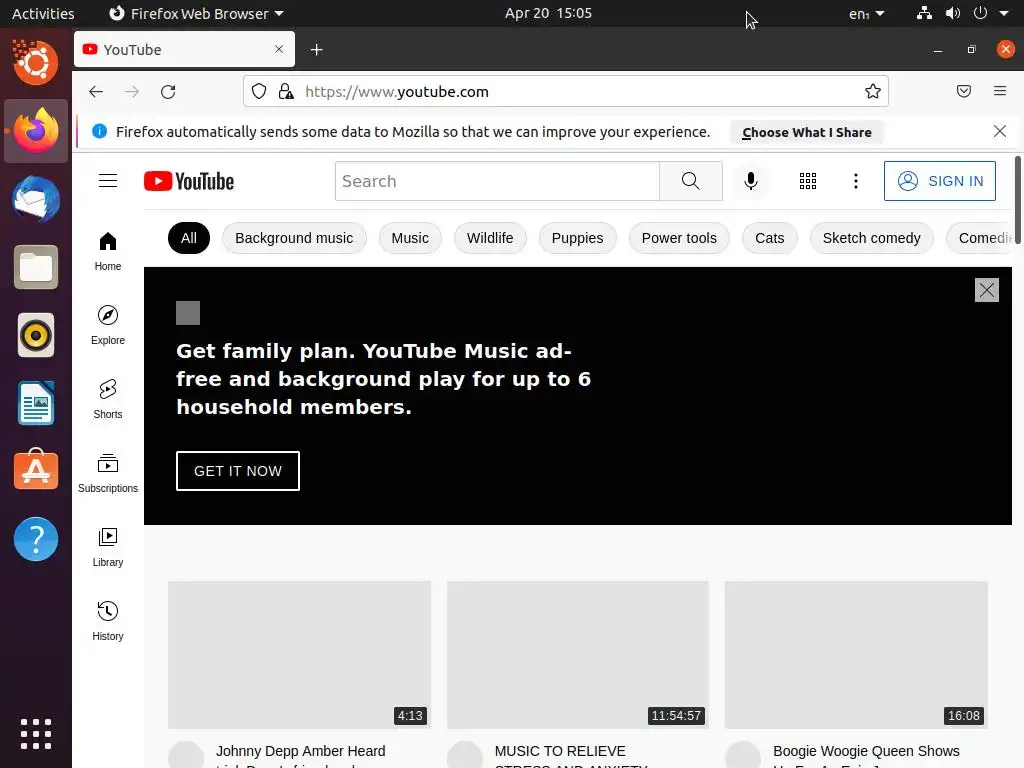The image size is (1024, 768).
Task: Click the volume icon in top bar
Action: 953,13
